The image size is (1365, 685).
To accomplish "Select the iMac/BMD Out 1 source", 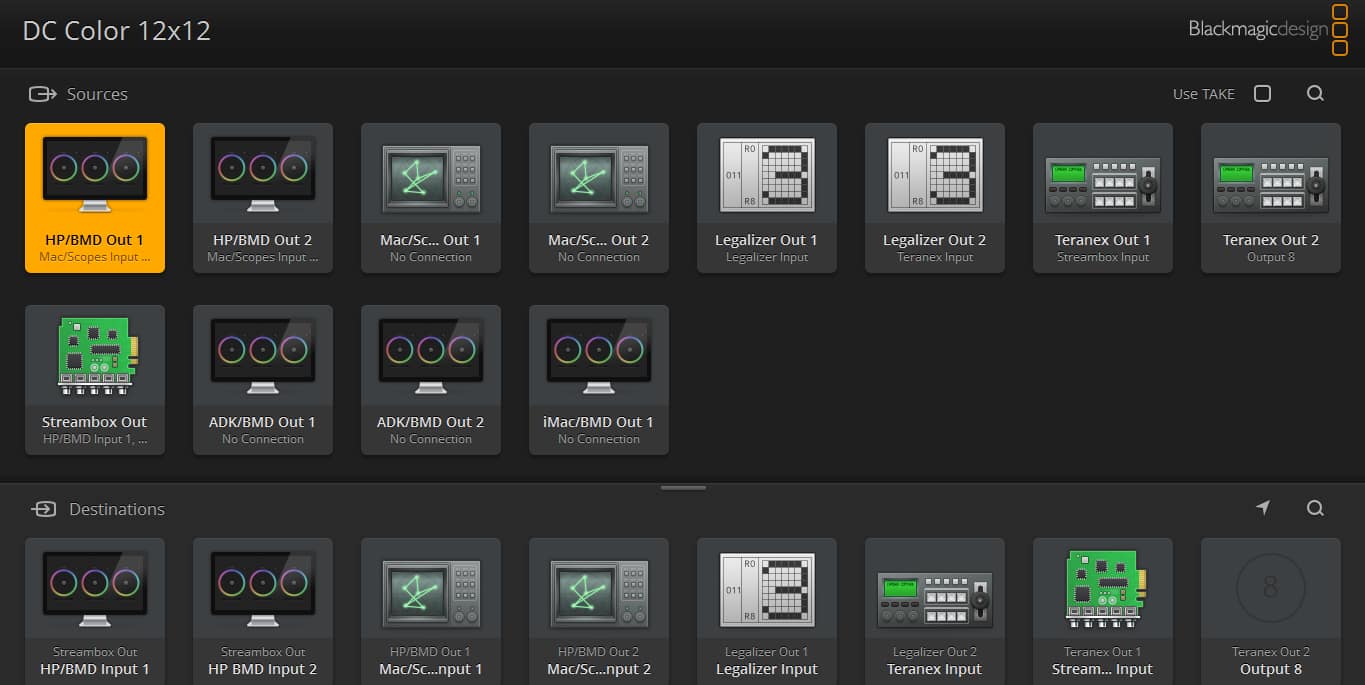I will click(x=599, y=380).
